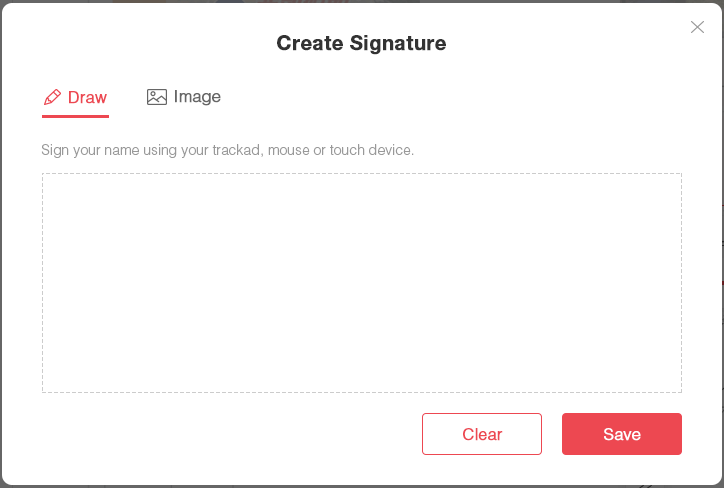Dismiss the dialog using the X icon
This screenshot has width=724, height=488.
click(x=697, y=27)
